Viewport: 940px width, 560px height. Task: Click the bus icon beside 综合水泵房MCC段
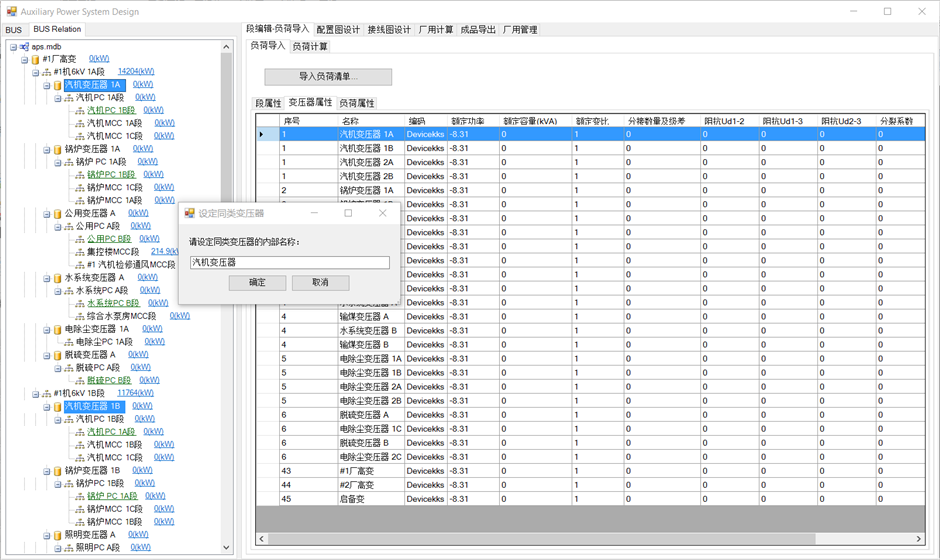point(80,316)
